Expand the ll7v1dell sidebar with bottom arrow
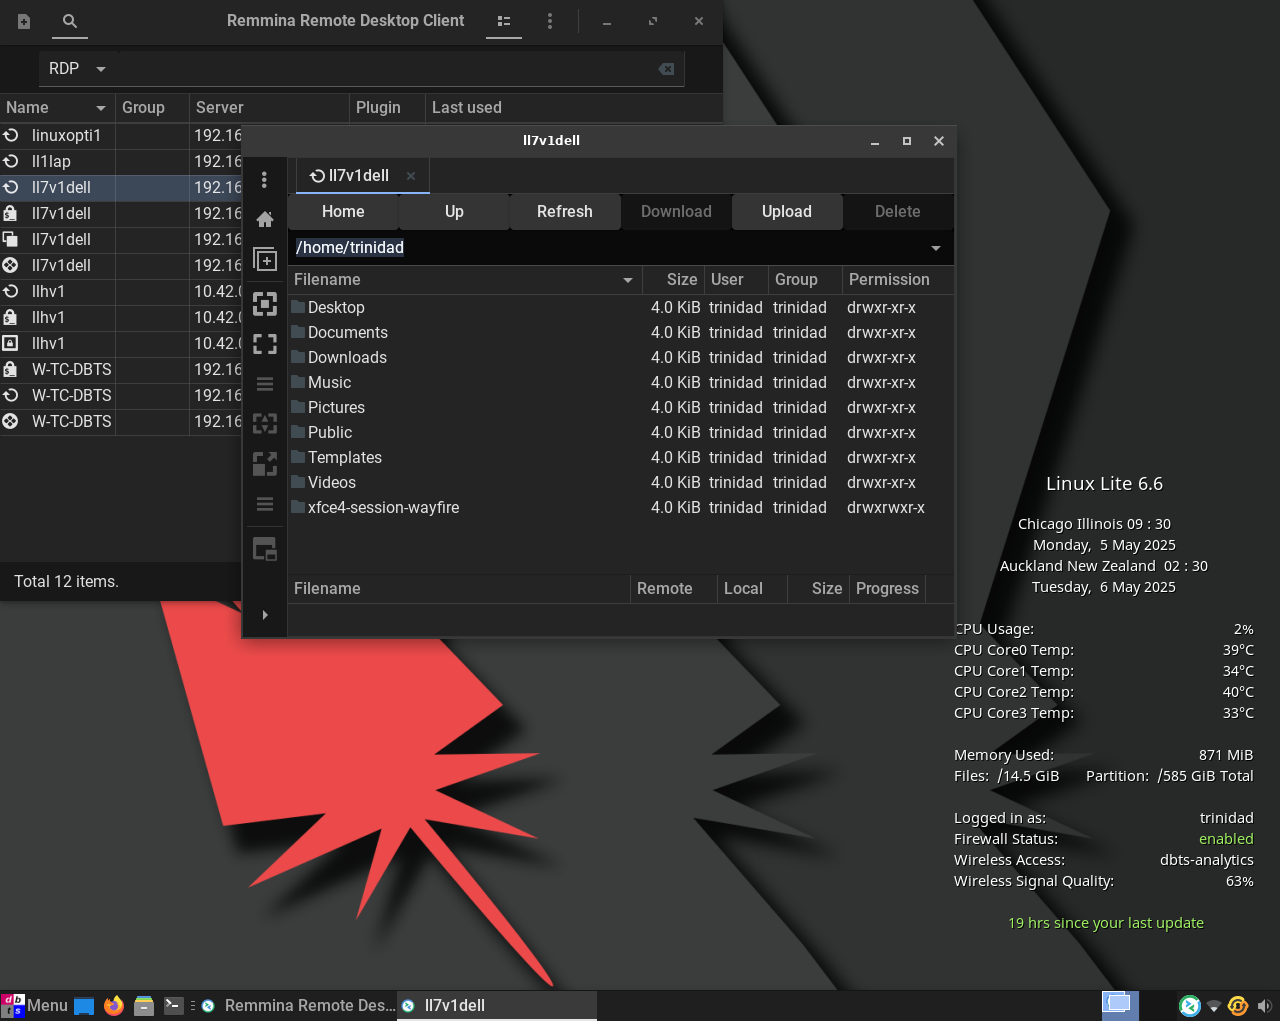Image resolution: width=1280 pixels, height=1021 pixels. (x=265, y=615)
